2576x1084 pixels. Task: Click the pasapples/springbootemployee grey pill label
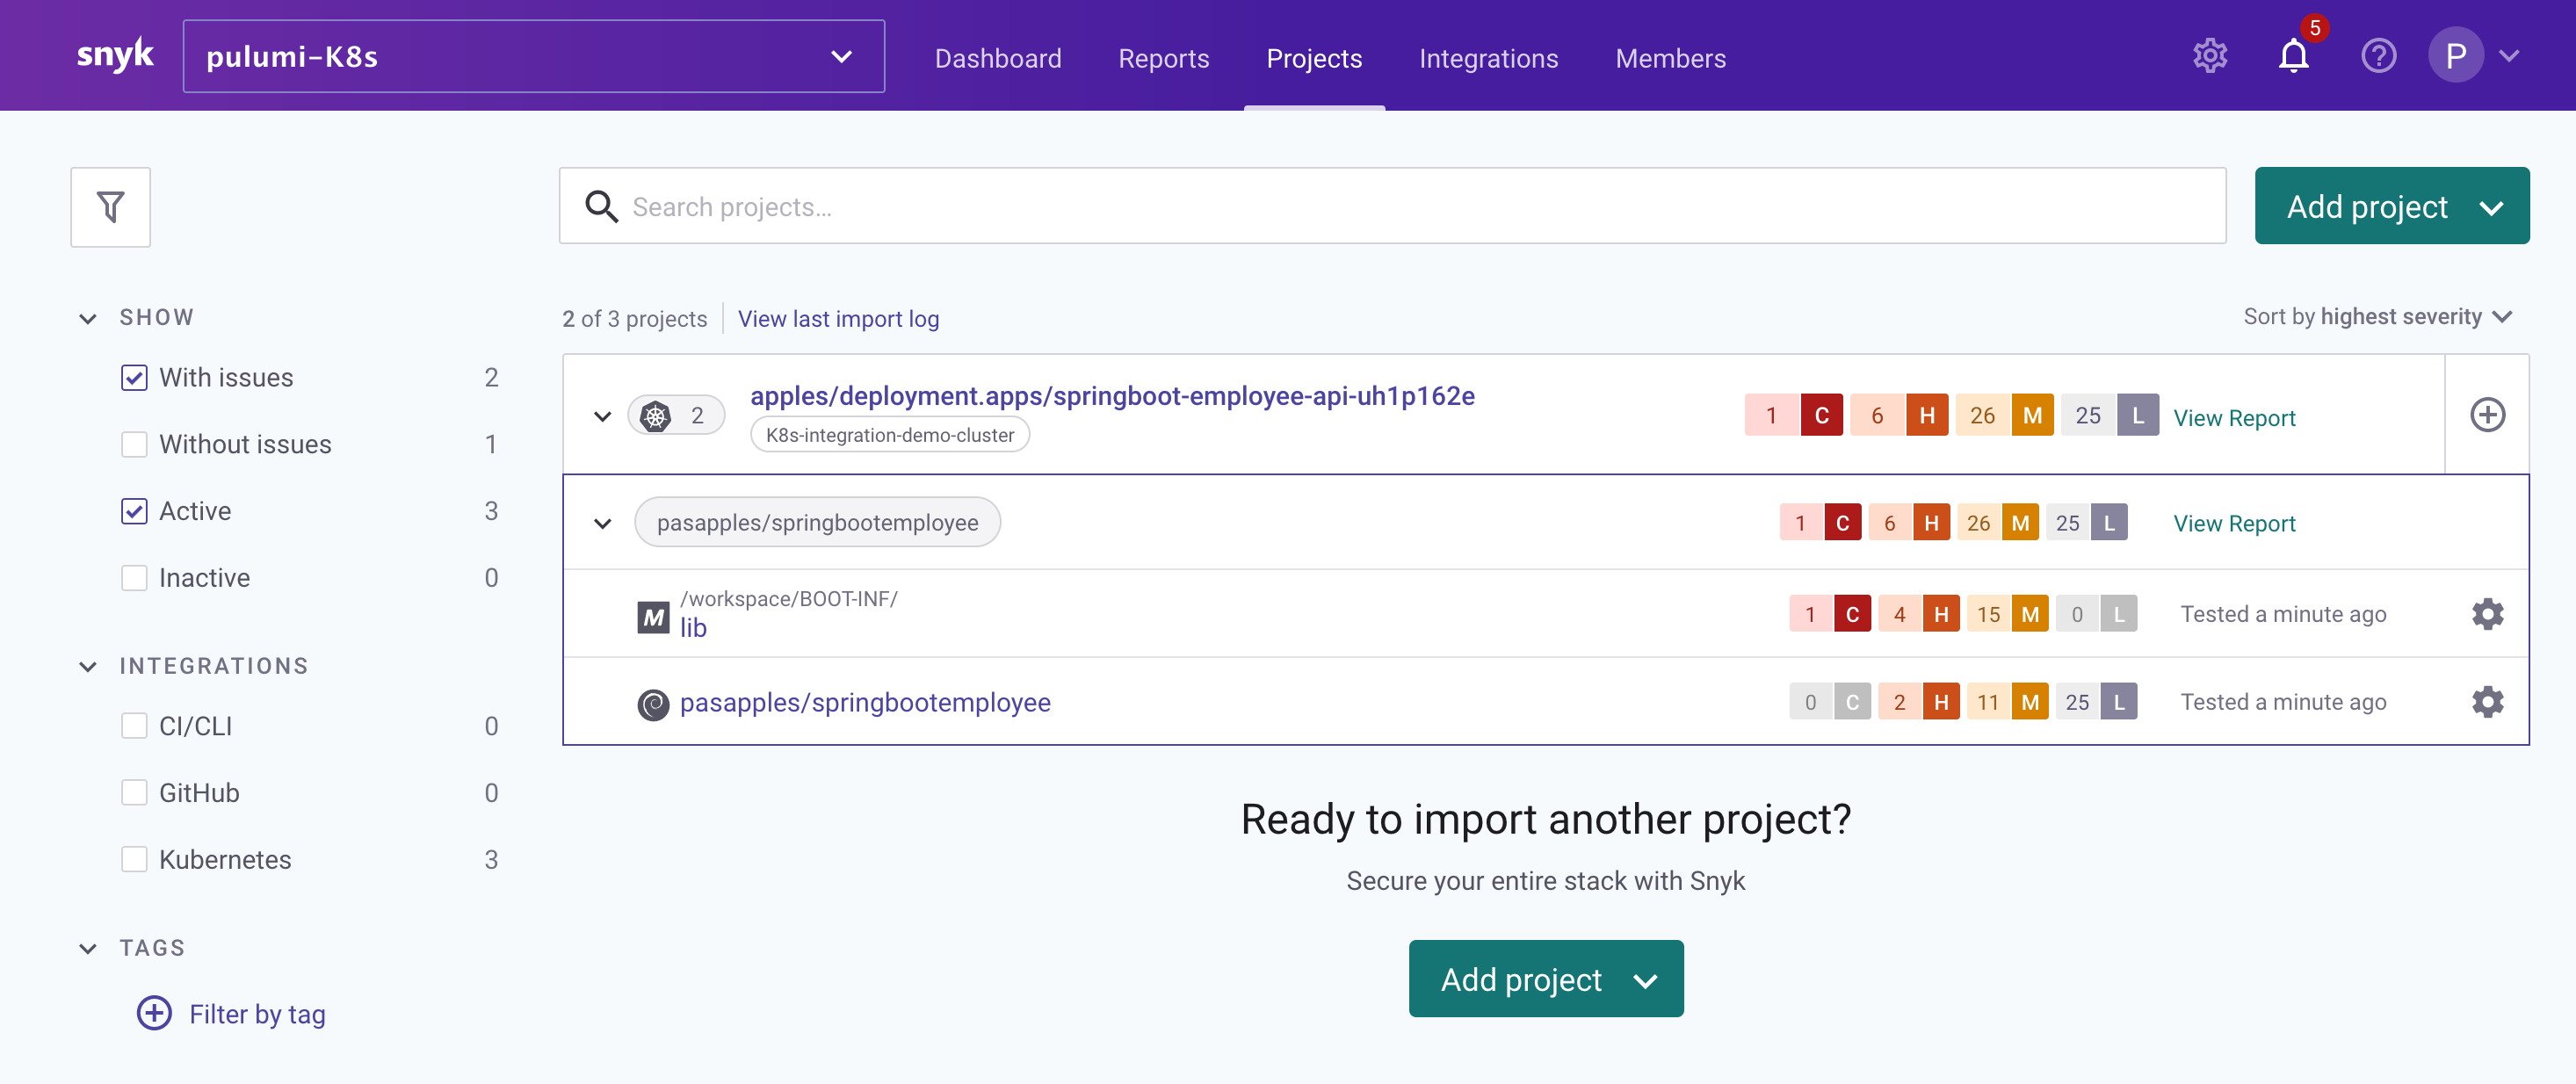point(817,523)
